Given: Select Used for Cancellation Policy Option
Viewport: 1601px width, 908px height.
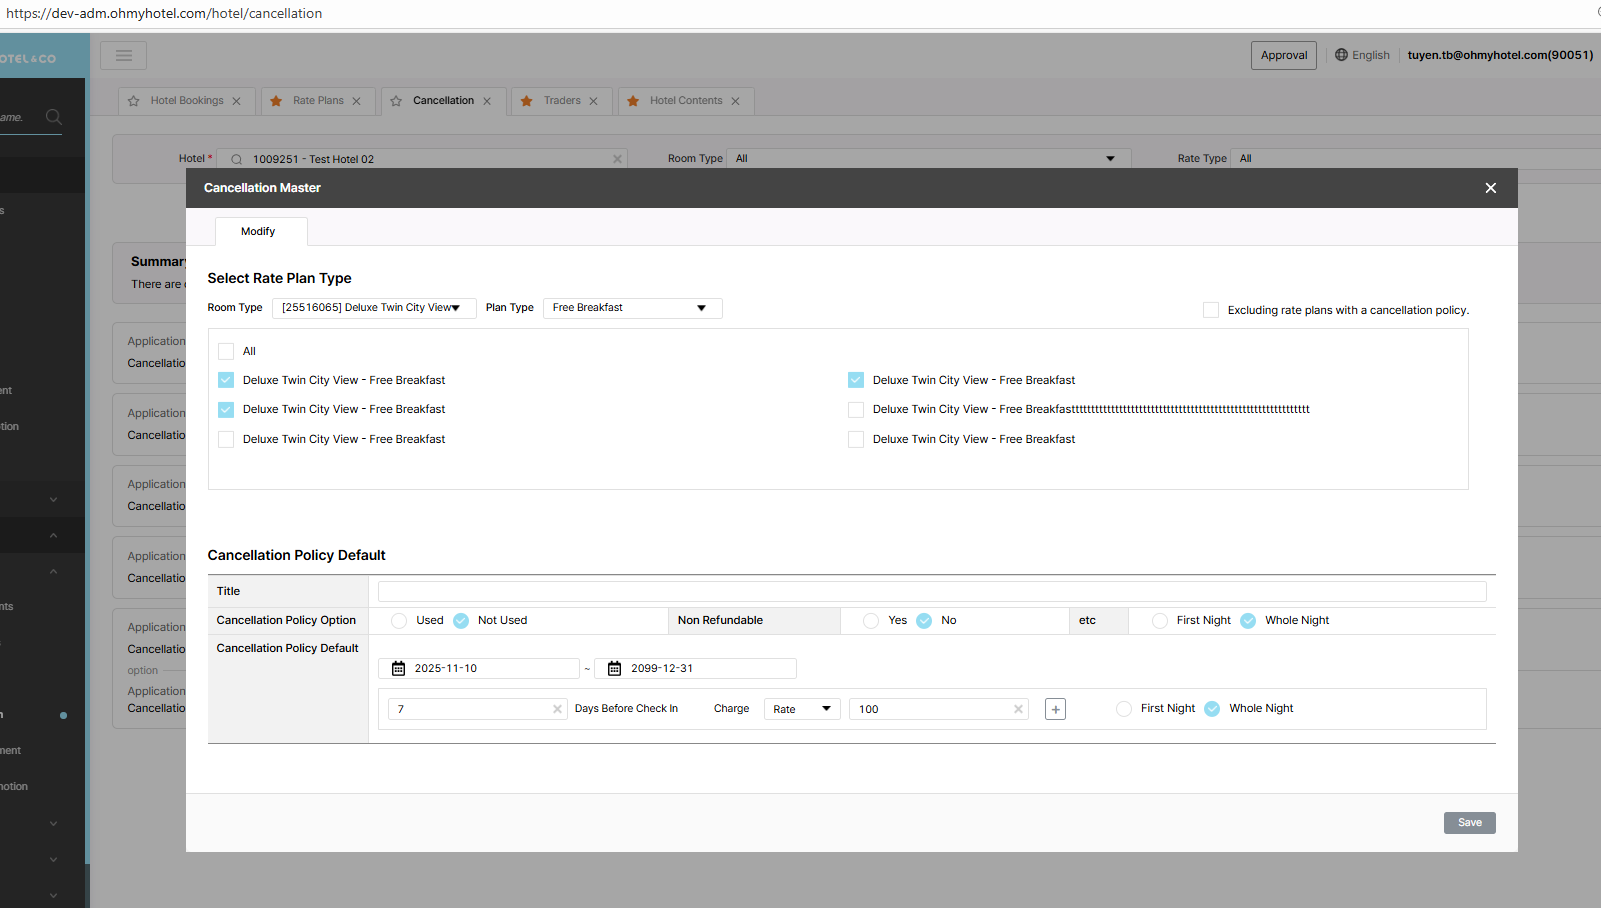Looking at the screenshot, I should [399, 620].
